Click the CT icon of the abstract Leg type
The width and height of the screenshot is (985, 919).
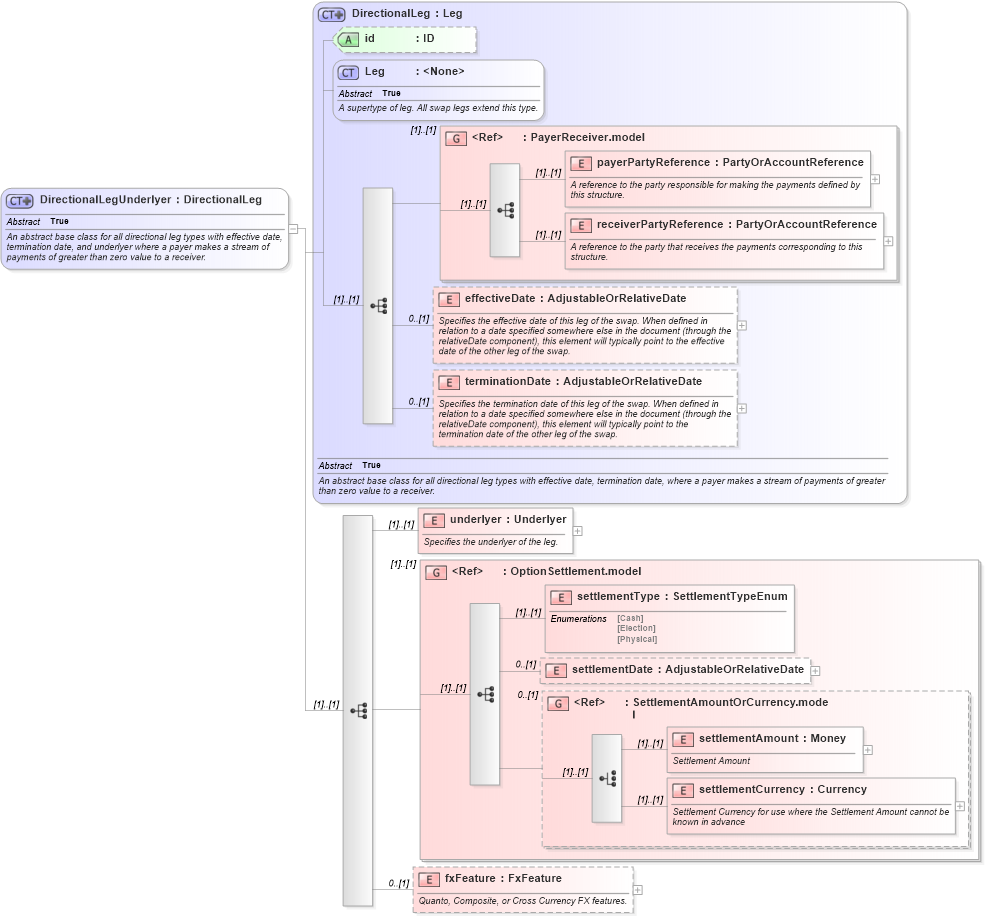pos(347,71)
